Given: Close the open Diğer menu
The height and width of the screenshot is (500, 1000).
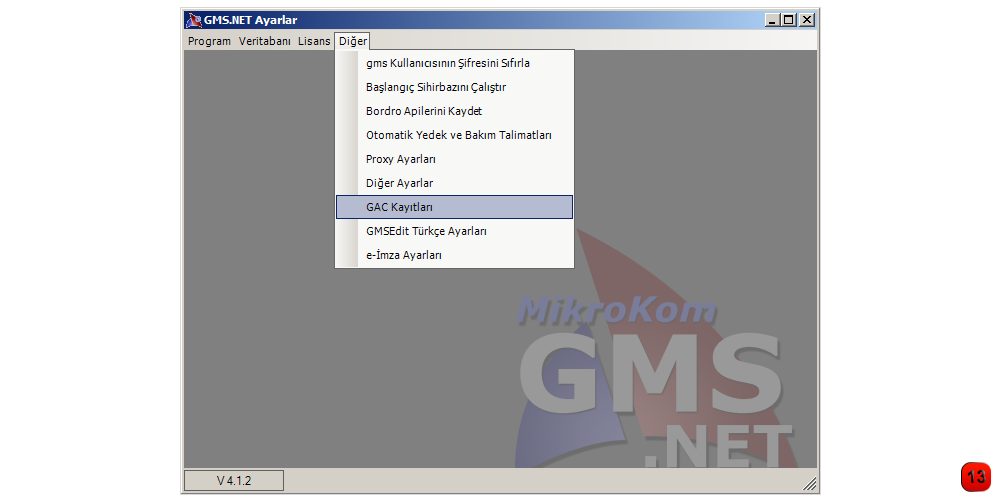Looking at the screenshot, I should [x=353, y=41].
